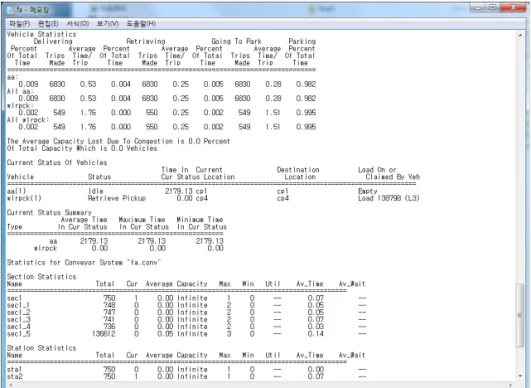The width and height of the screenshot is (531, 388).
Task: Click the 'Destination' column header
Action: coord(298,170)
